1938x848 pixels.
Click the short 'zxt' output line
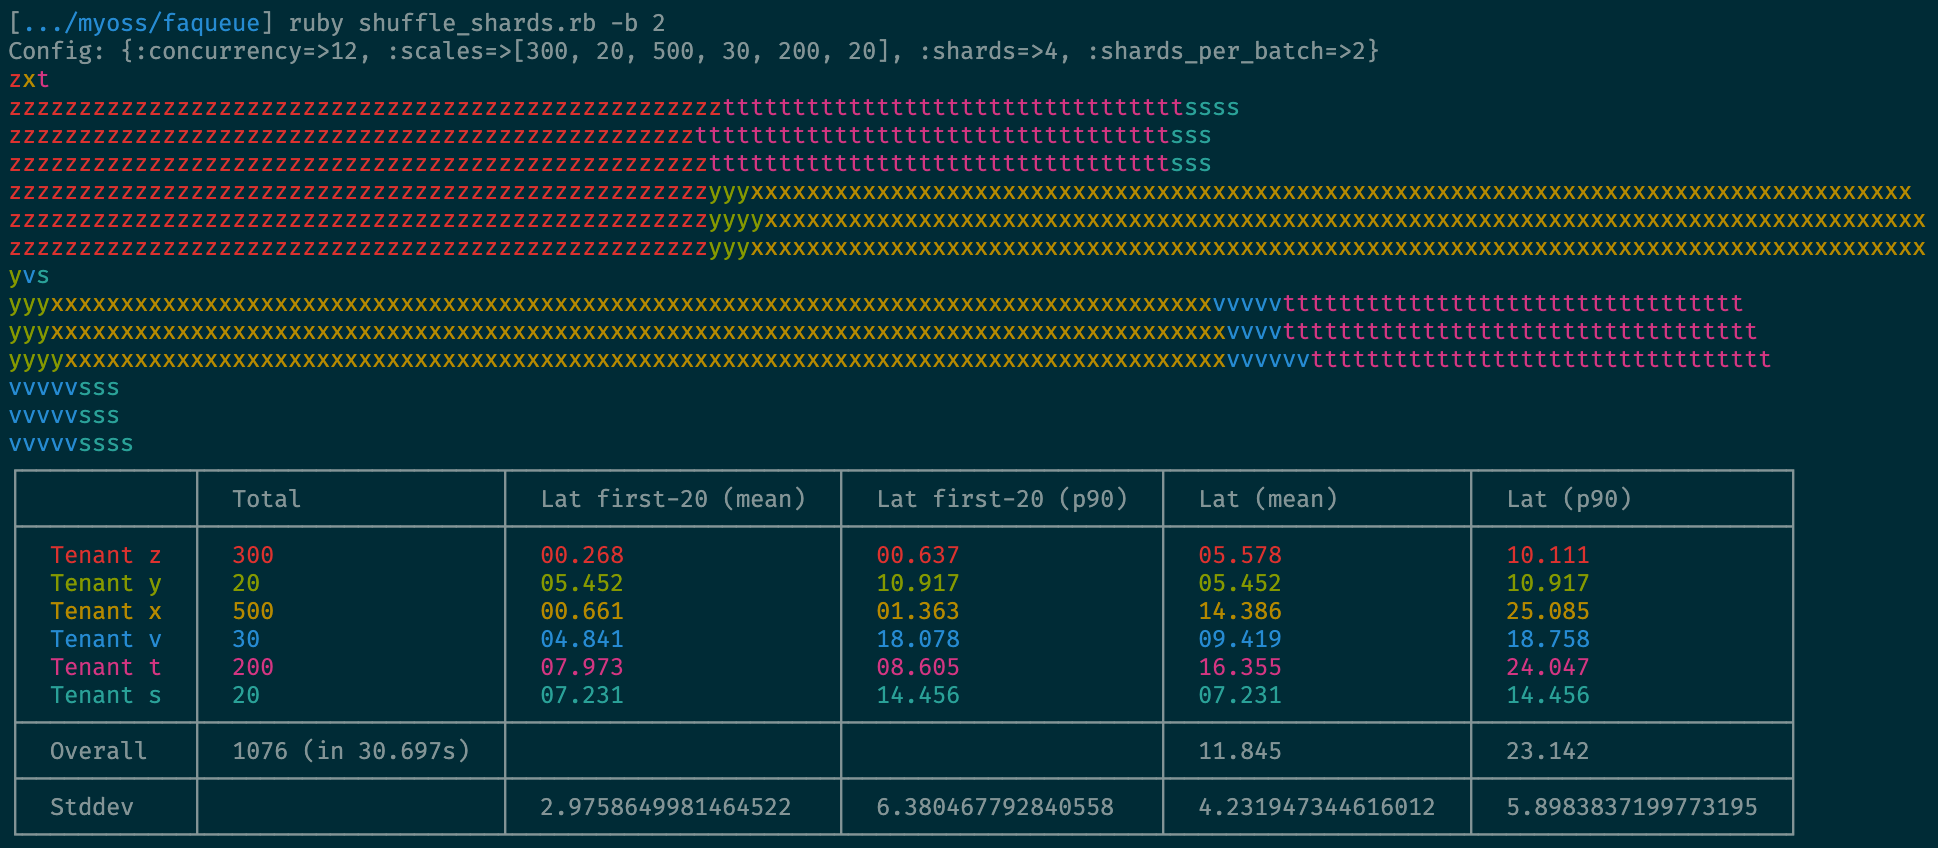point(29,79)
